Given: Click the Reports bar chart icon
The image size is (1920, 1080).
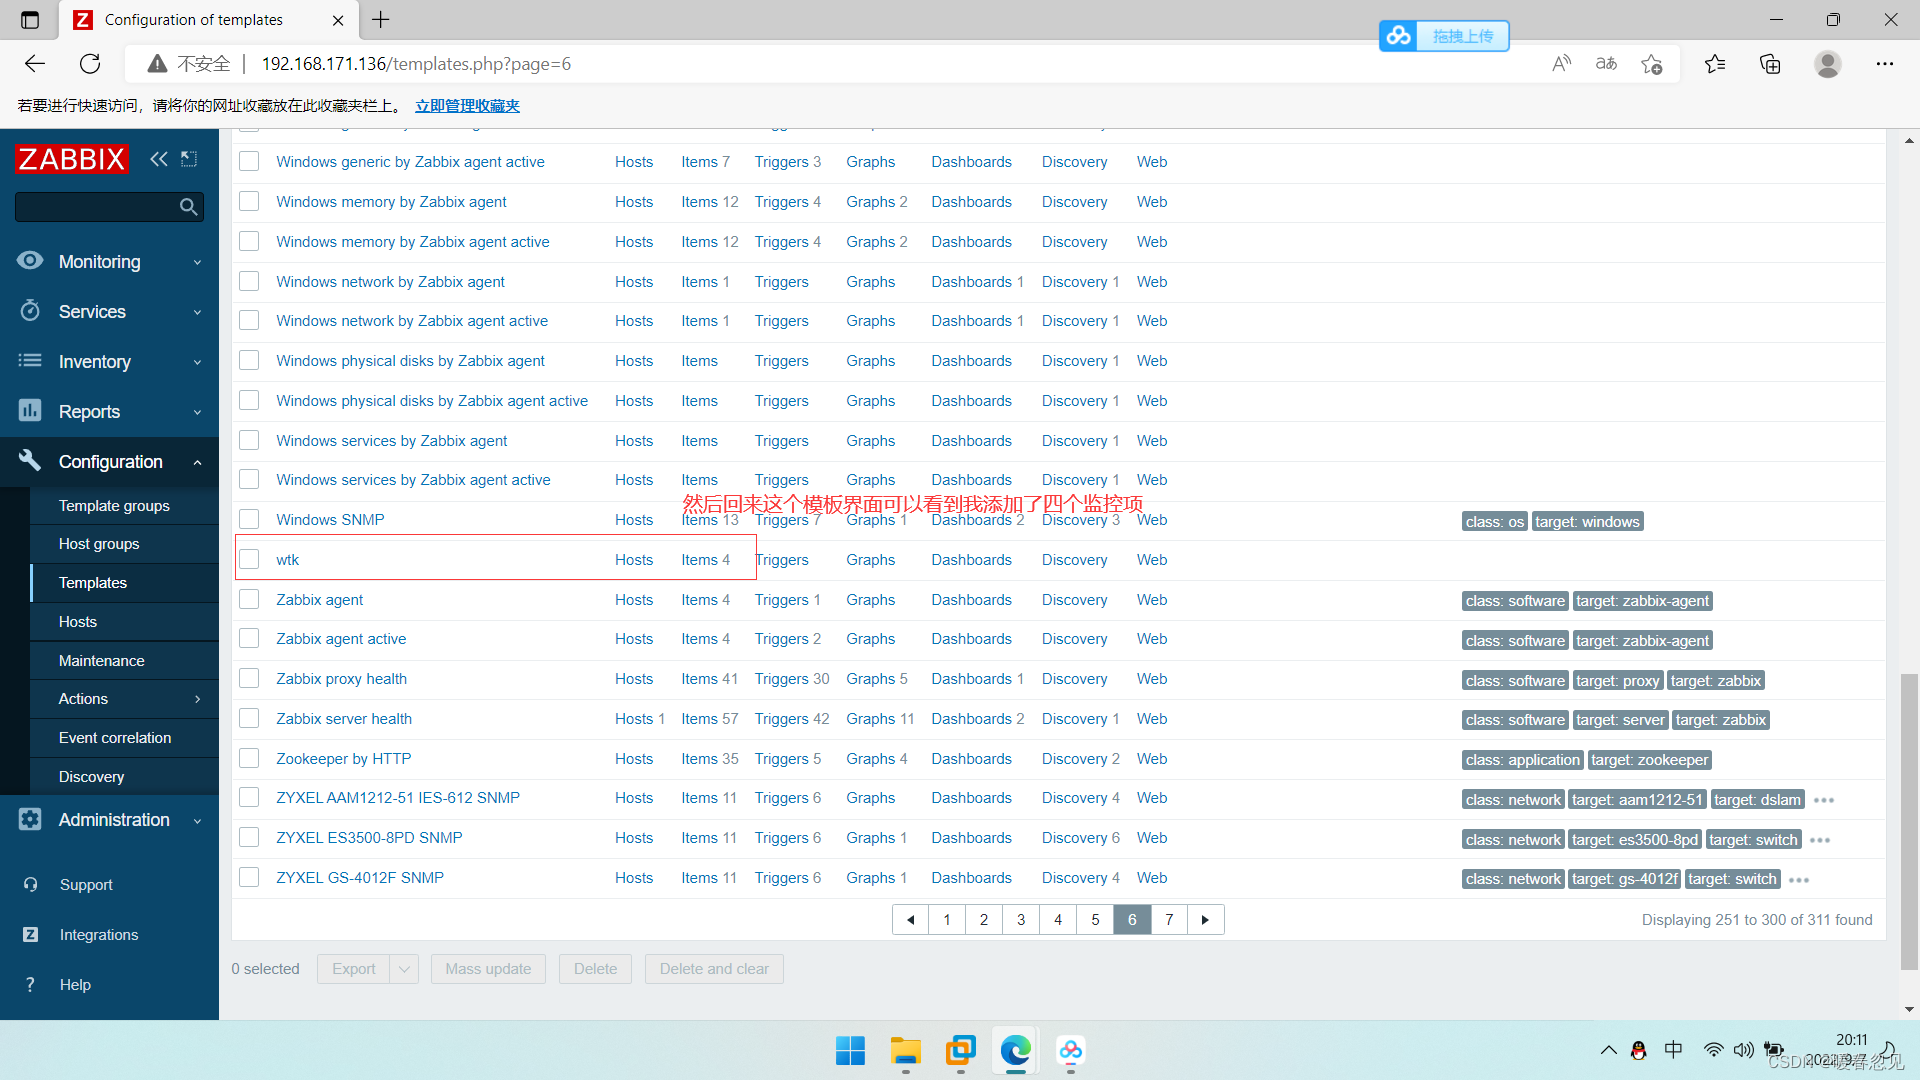Looking at the screenshot, I should [30, 411].
